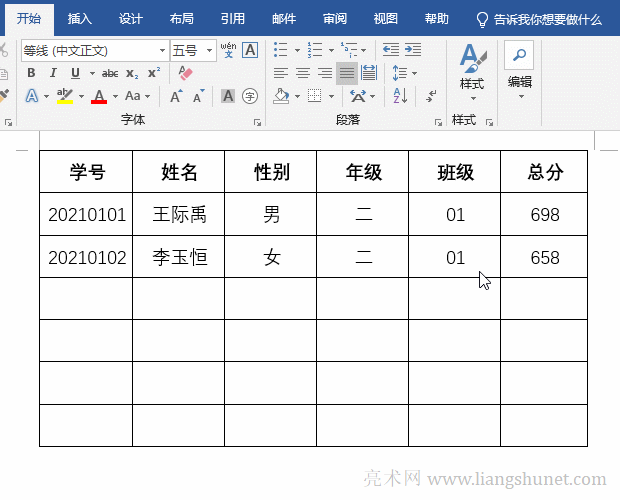Click the shading paint bucket icon
Screen dimensions: 620x500
[281, 96]
